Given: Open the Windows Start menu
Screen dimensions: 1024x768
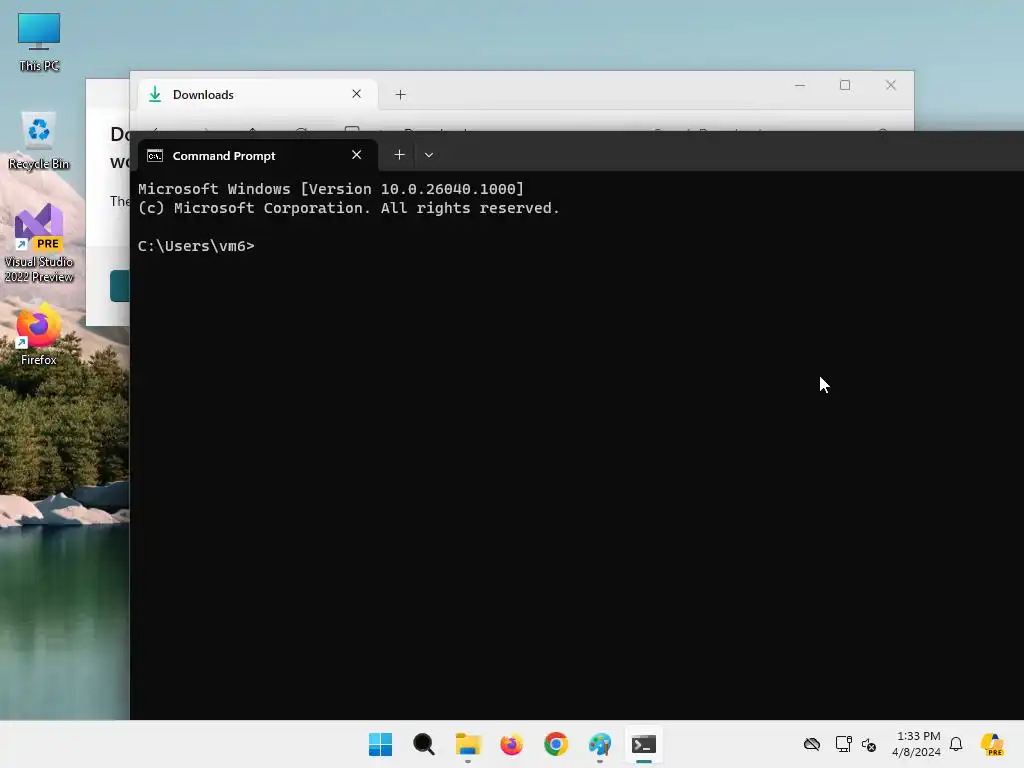Looking at the screenshot, I should point(381,744).
